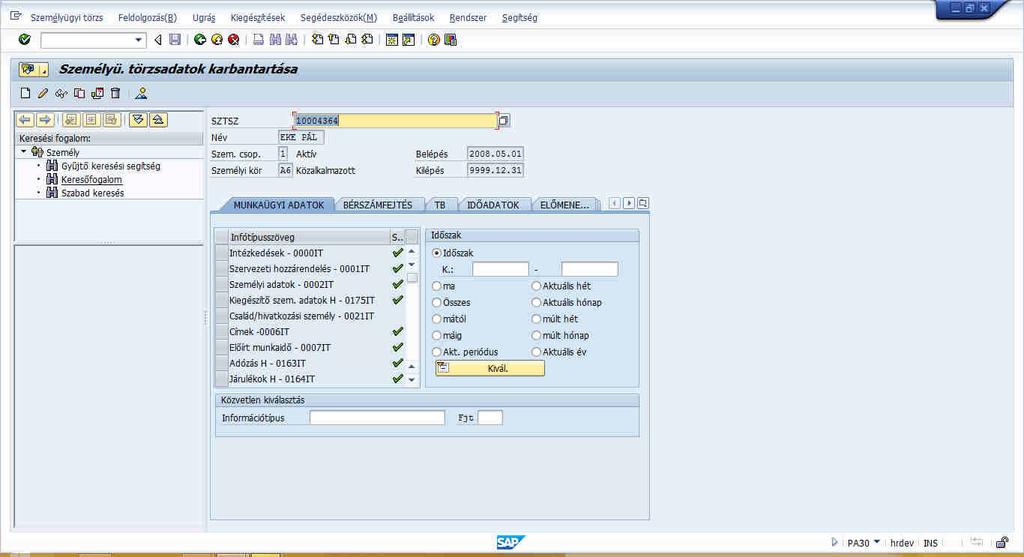Screen dimensions: 1024x557
Task: Click the green Enter checkmark icon
Action: (x=24, y=40)
